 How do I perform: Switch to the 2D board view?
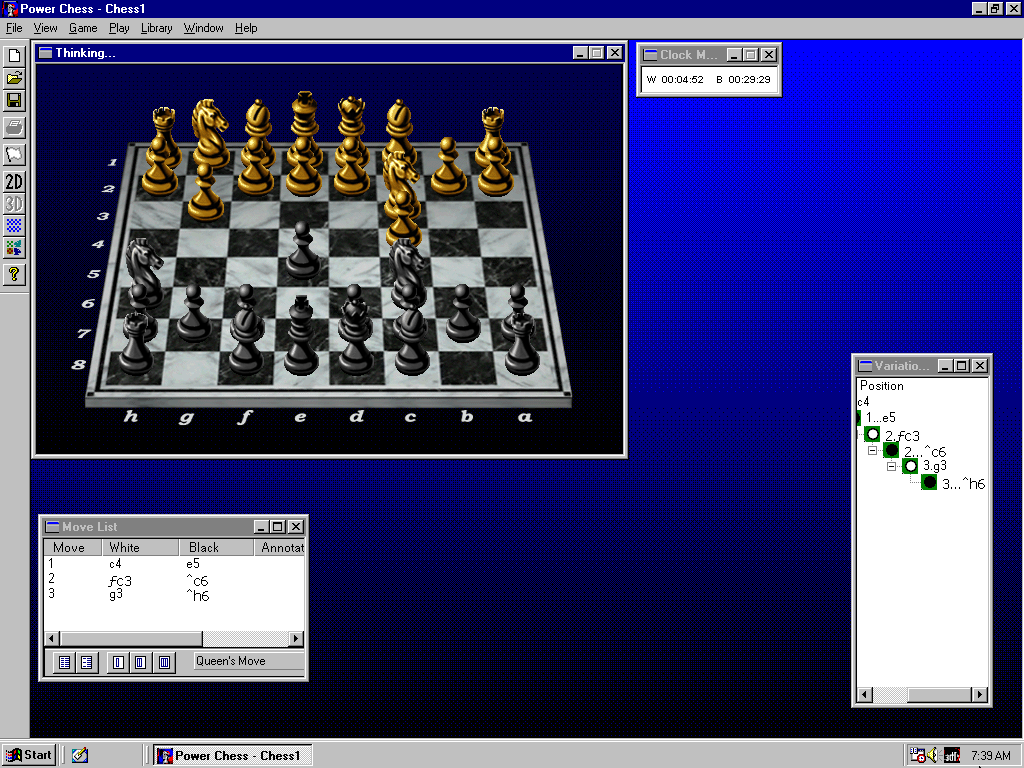14,182
